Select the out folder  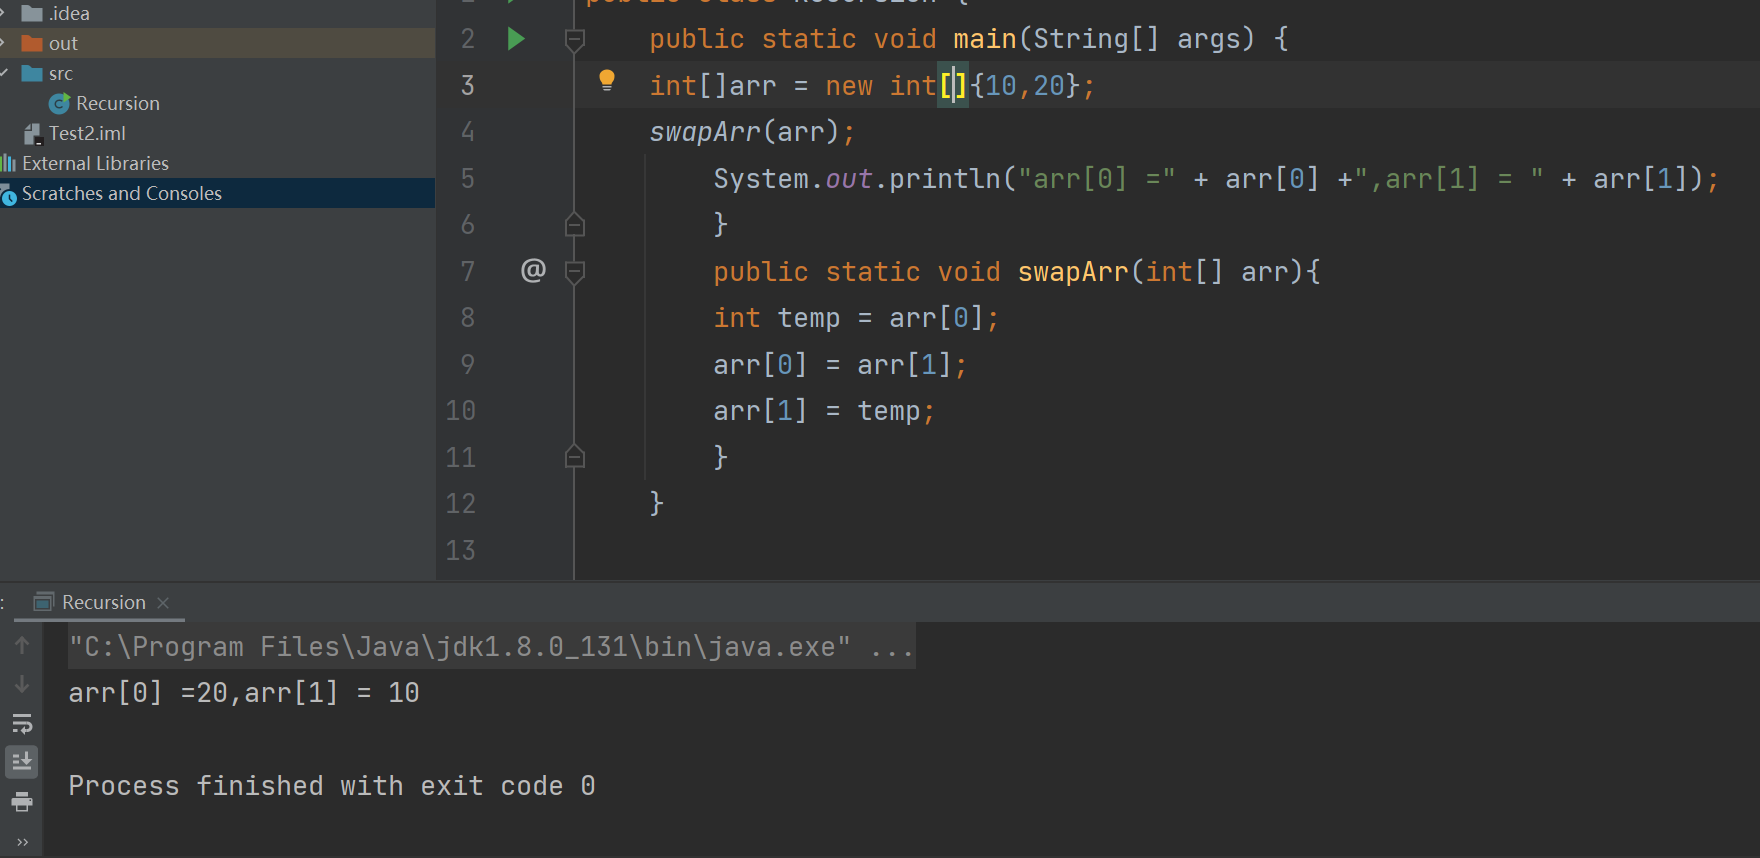click(50, 43)
